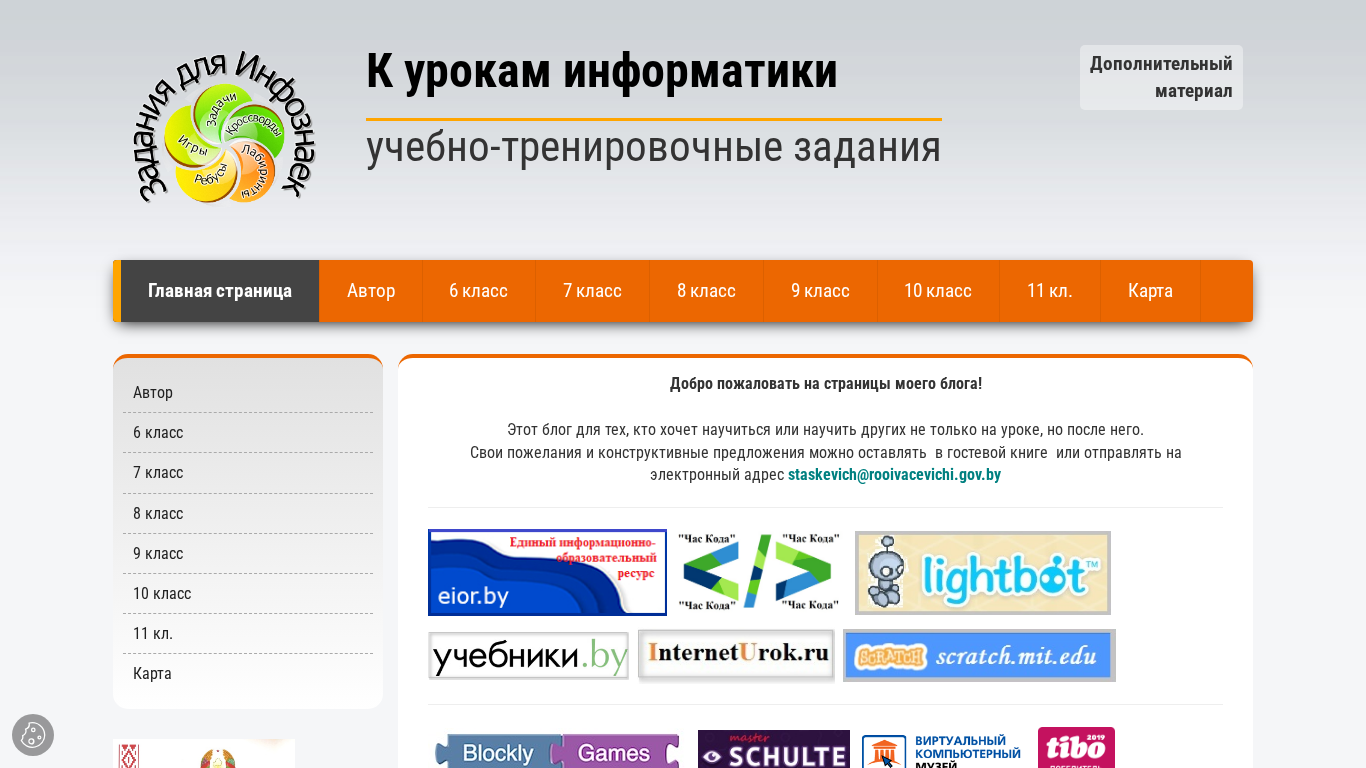Select Главная страница in the orange navigation bar
The width and height of the screenshot is (1366, 768).
pos(220,291)
